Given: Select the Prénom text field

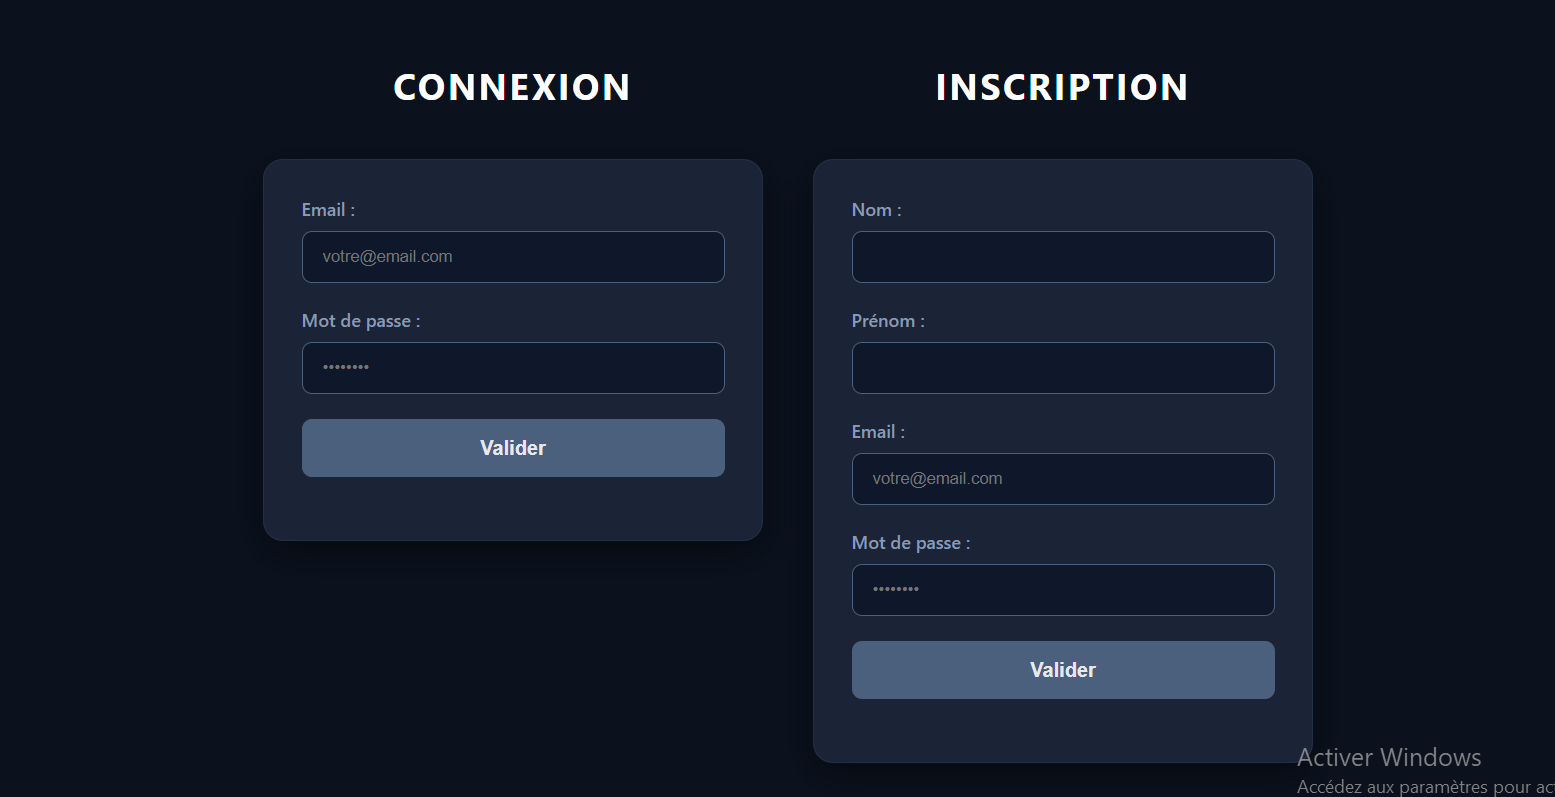Looking at the screenshot, I should pos(1063,368).
